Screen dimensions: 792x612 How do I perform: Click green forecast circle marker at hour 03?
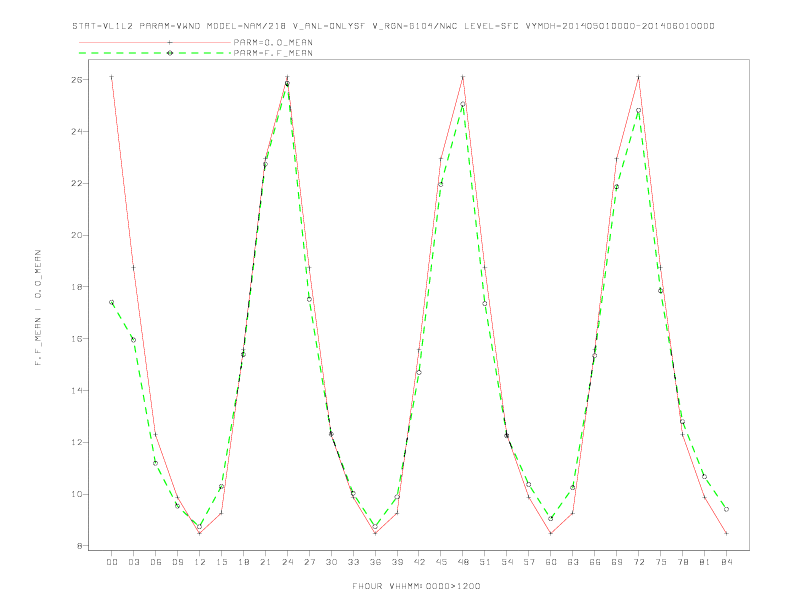133,340
